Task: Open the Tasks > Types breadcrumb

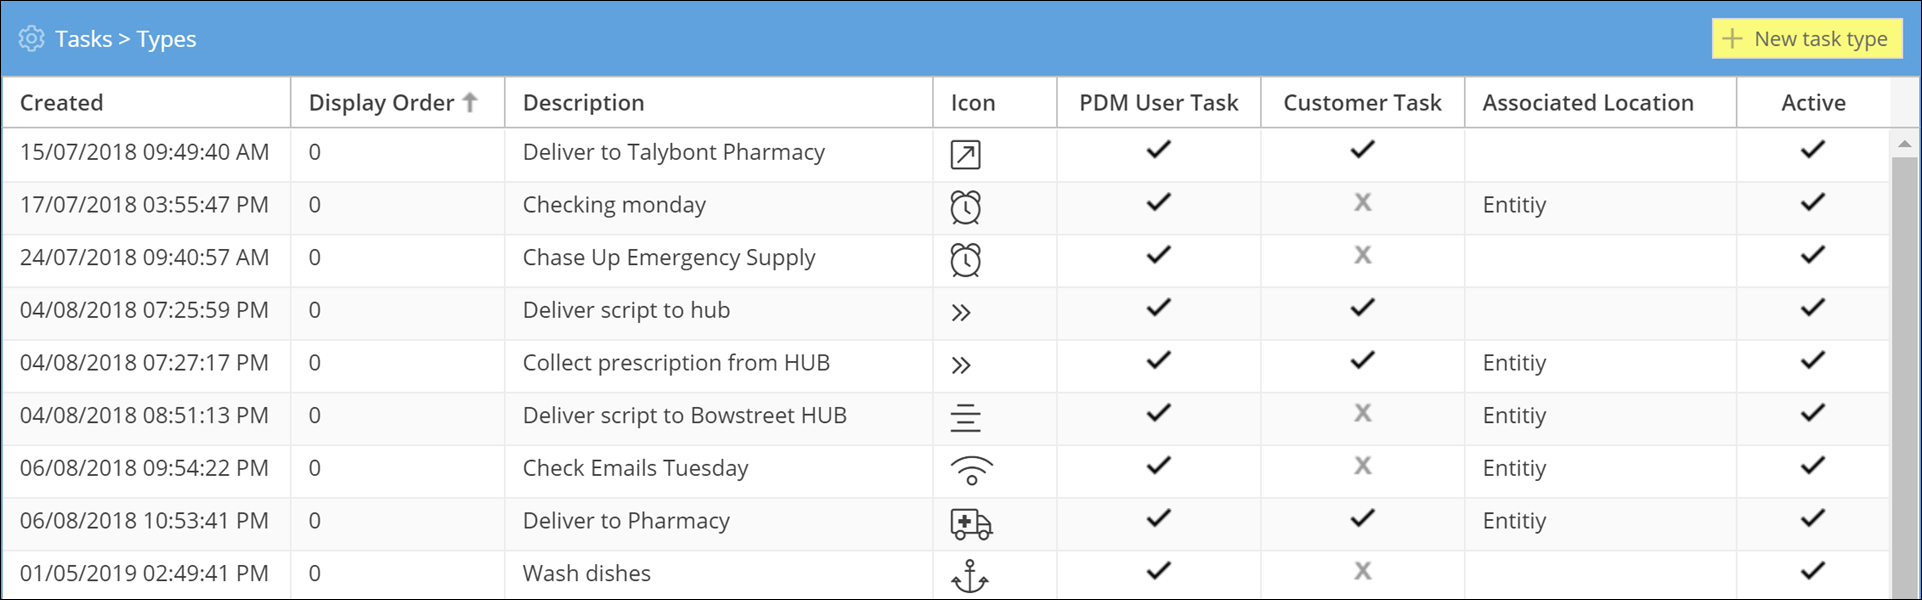Action: click(125, 39)
